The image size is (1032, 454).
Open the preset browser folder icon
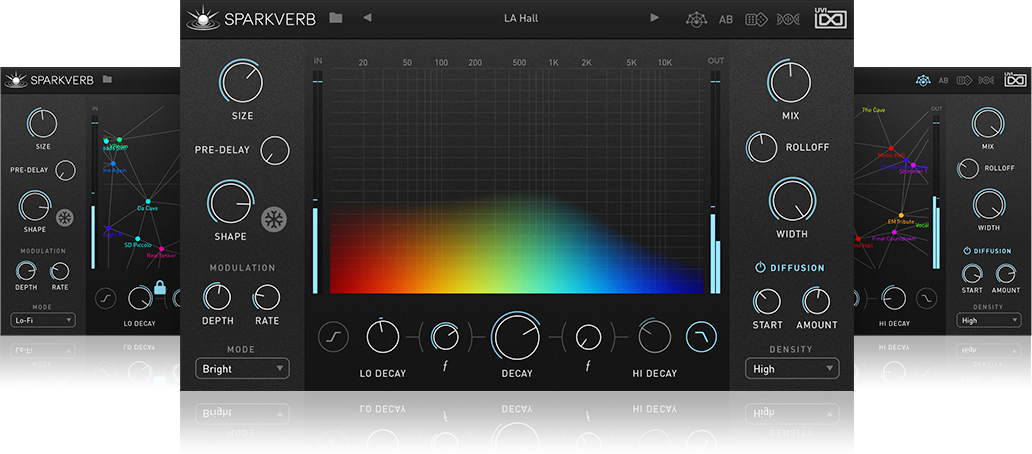(x=335, y=18)
